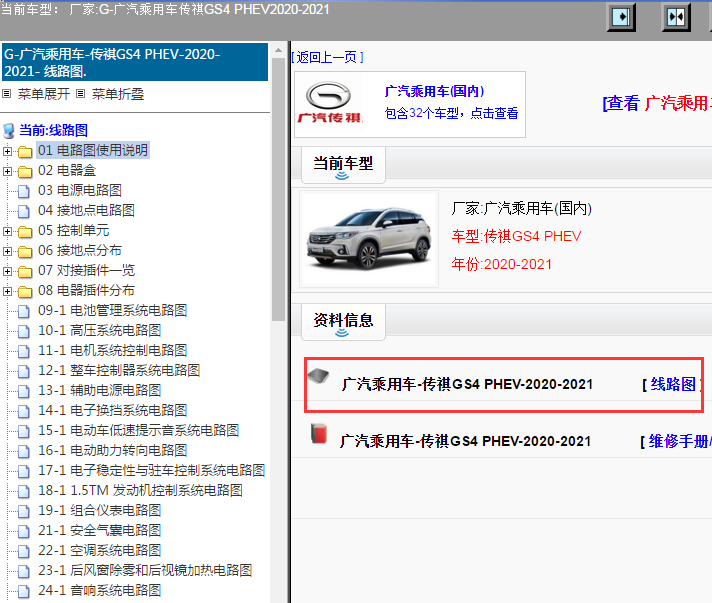Viewport: 712px width, 603px height.
Task: Open the 当前车型 tab
Action: [343, 165]
